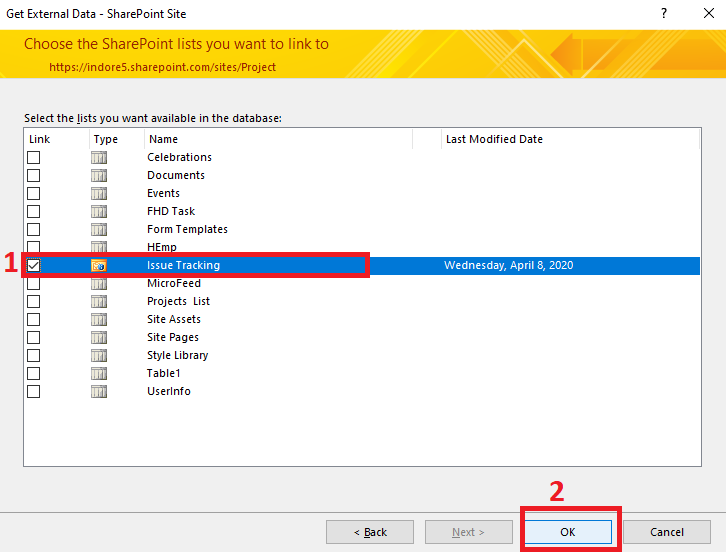Click the Issue Tracking list type icon
Image resolution: width=726 pixels, height=552 pixels.
[x=99, y=265]
